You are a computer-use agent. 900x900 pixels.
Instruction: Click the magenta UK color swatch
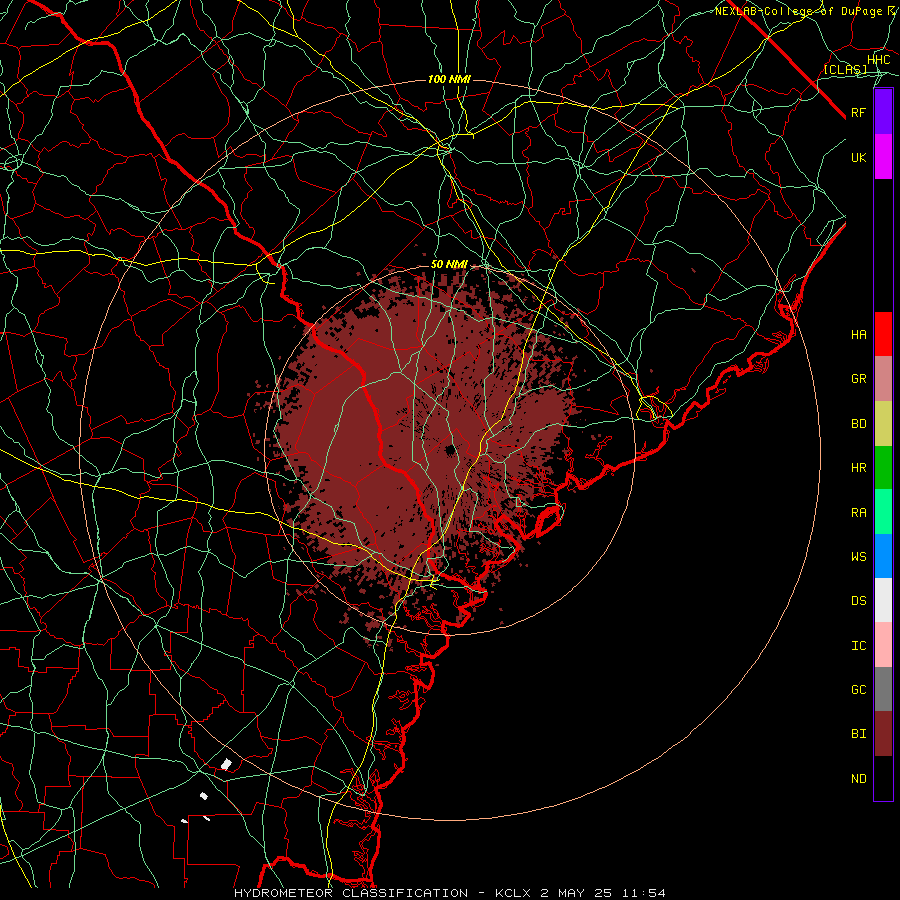[x=883, y=157]
